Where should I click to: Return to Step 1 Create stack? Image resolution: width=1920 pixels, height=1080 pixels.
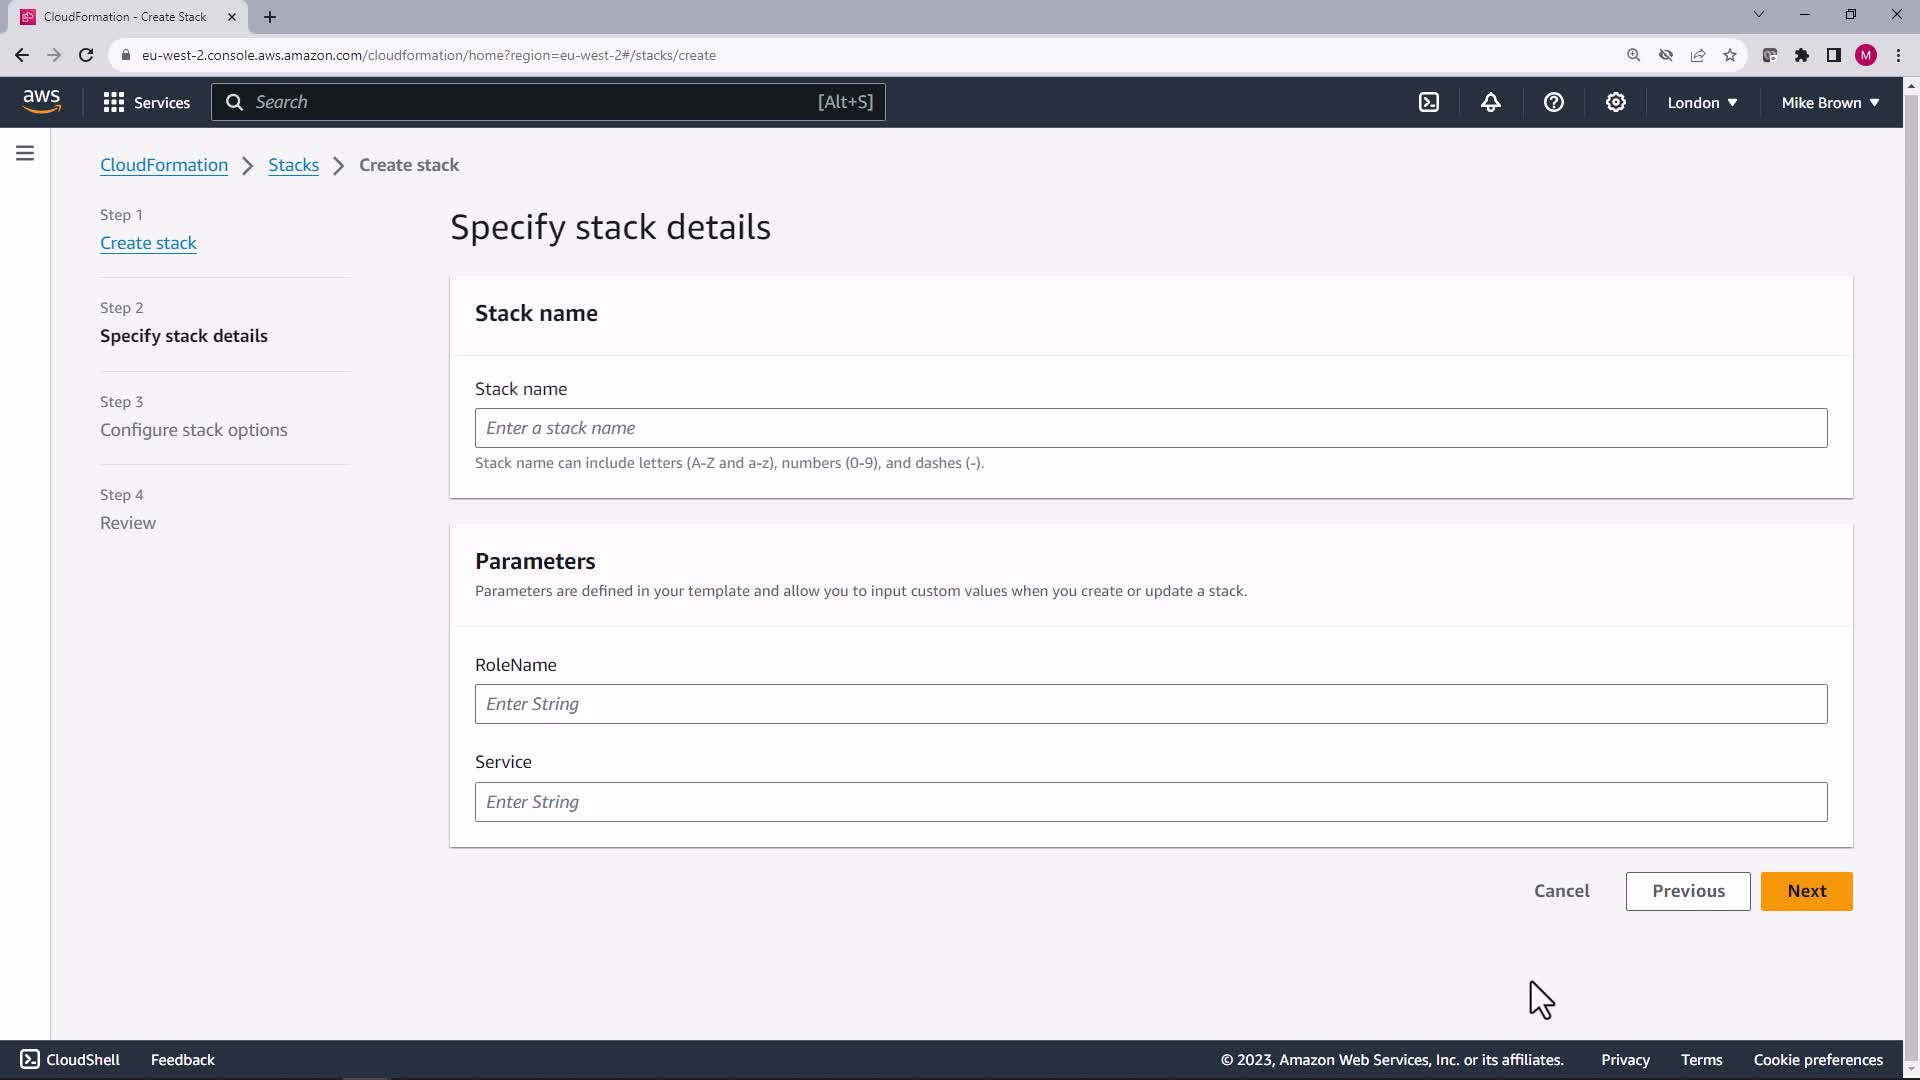[x=148, y=243]
